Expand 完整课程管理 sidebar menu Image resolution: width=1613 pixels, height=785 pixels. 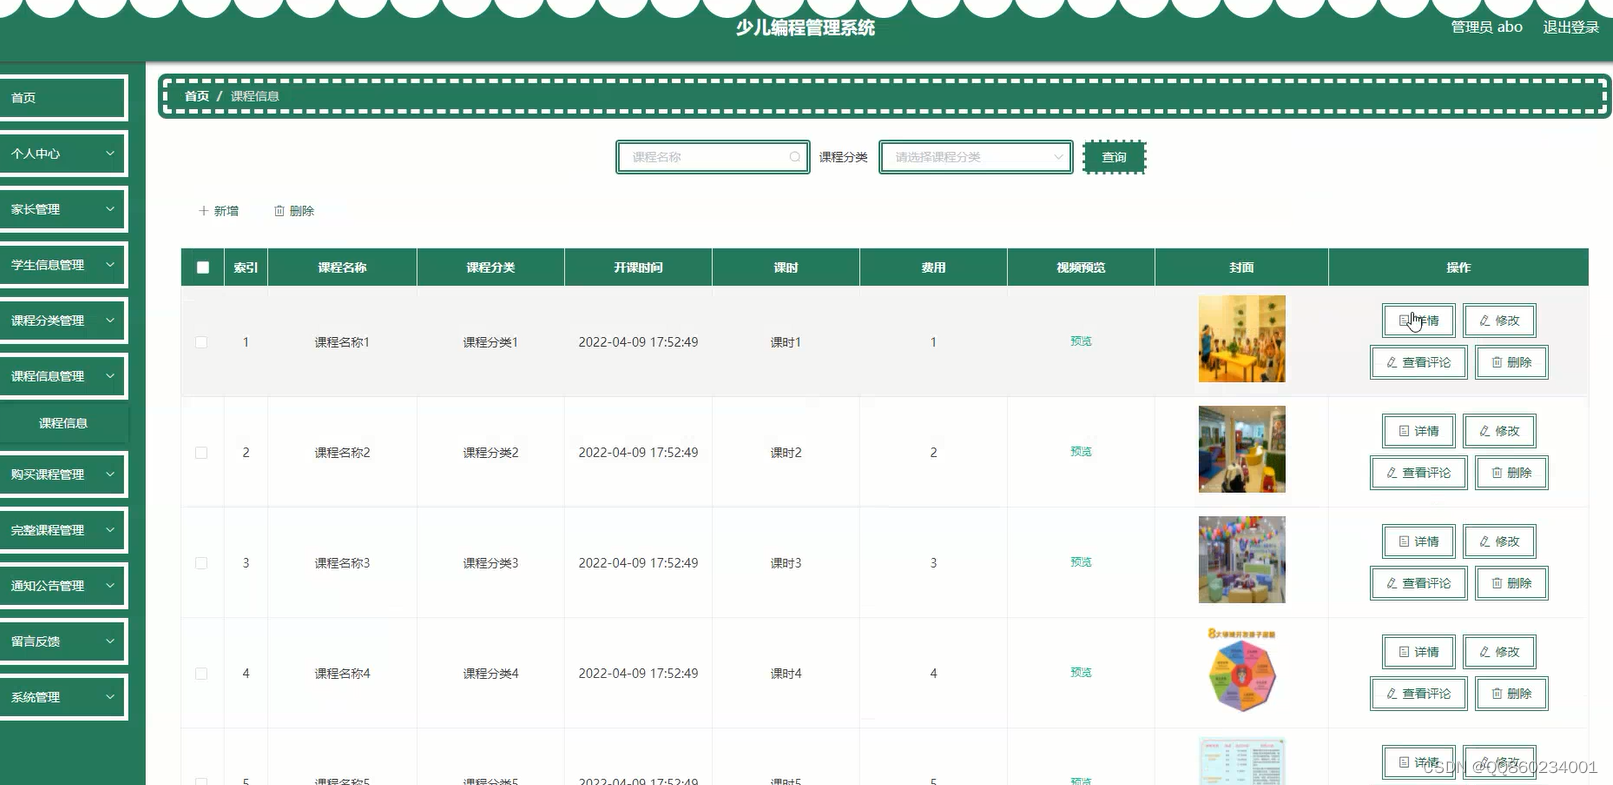point(63,530)
